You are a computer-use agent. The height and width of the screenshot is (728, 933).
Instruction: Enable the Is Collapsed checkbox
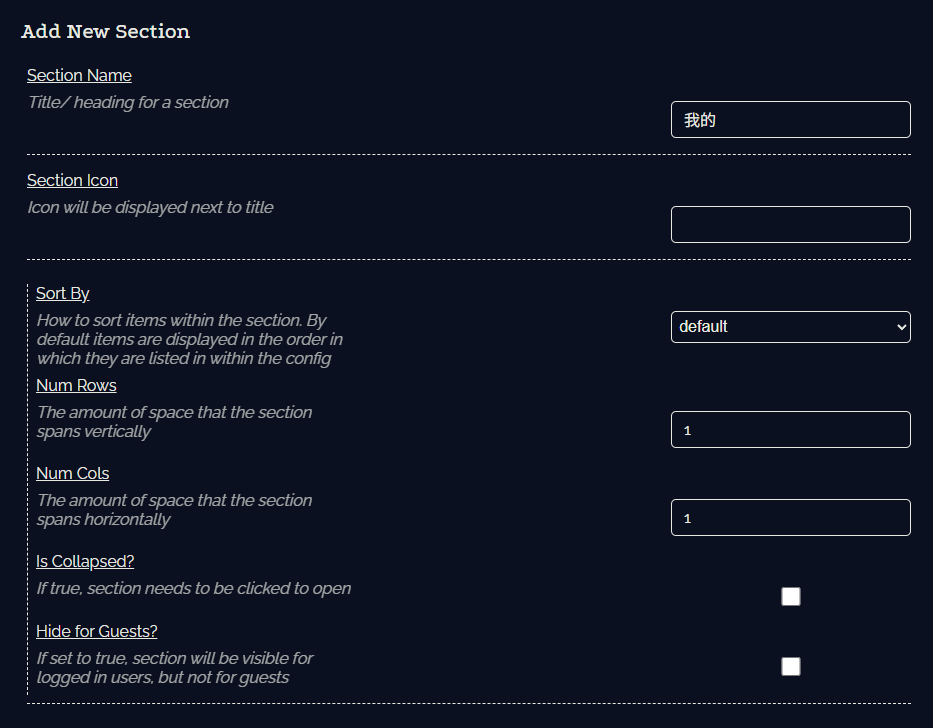tap(791, 596)
